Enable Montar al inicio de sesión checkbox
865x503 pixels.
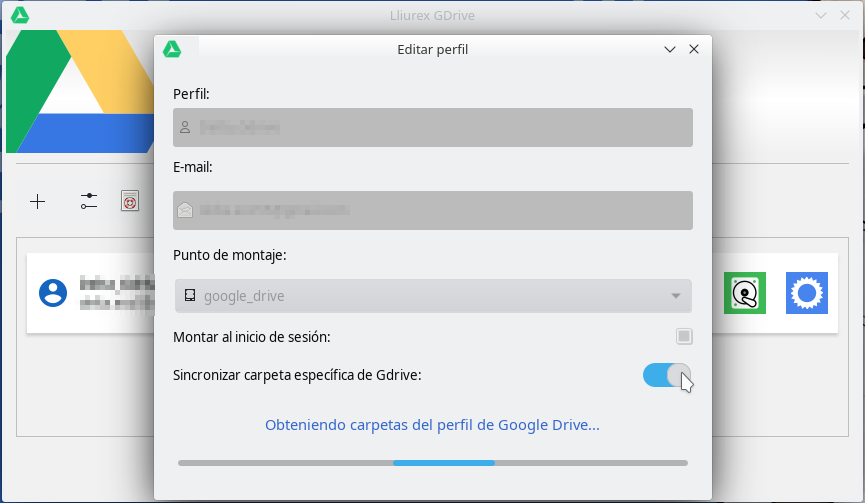tap(684, 337)
